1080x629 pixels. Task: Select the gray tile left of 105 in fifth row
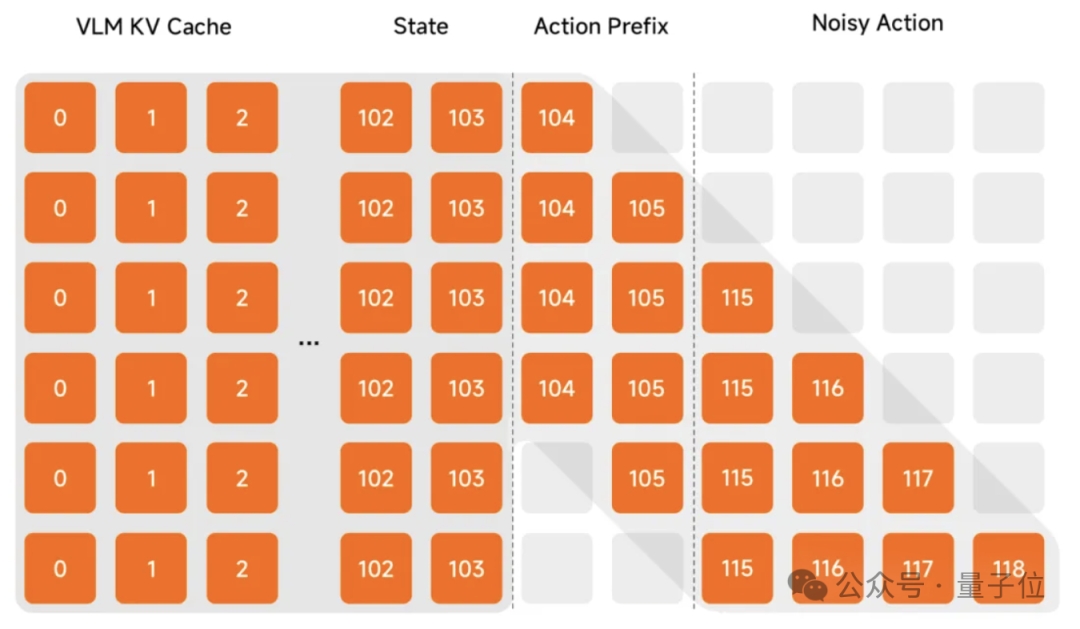click(x=556, y=478)
